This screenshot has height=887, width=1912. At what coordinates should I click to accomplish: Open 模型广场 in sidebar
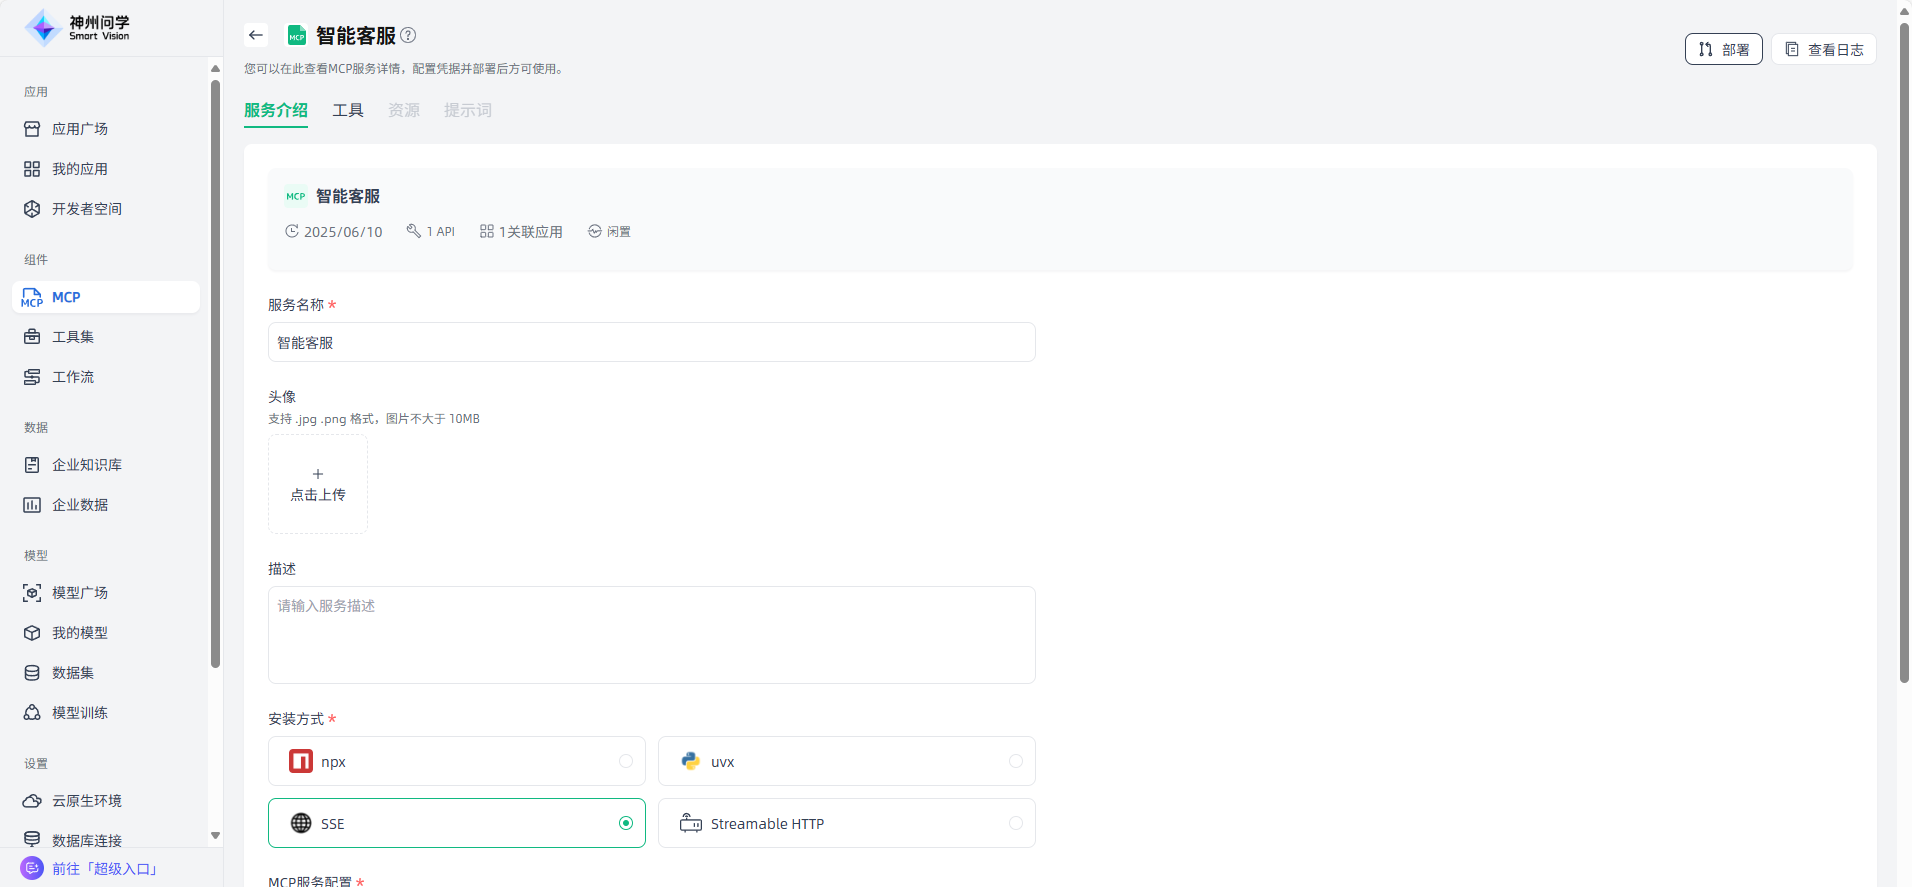(80, 593)
